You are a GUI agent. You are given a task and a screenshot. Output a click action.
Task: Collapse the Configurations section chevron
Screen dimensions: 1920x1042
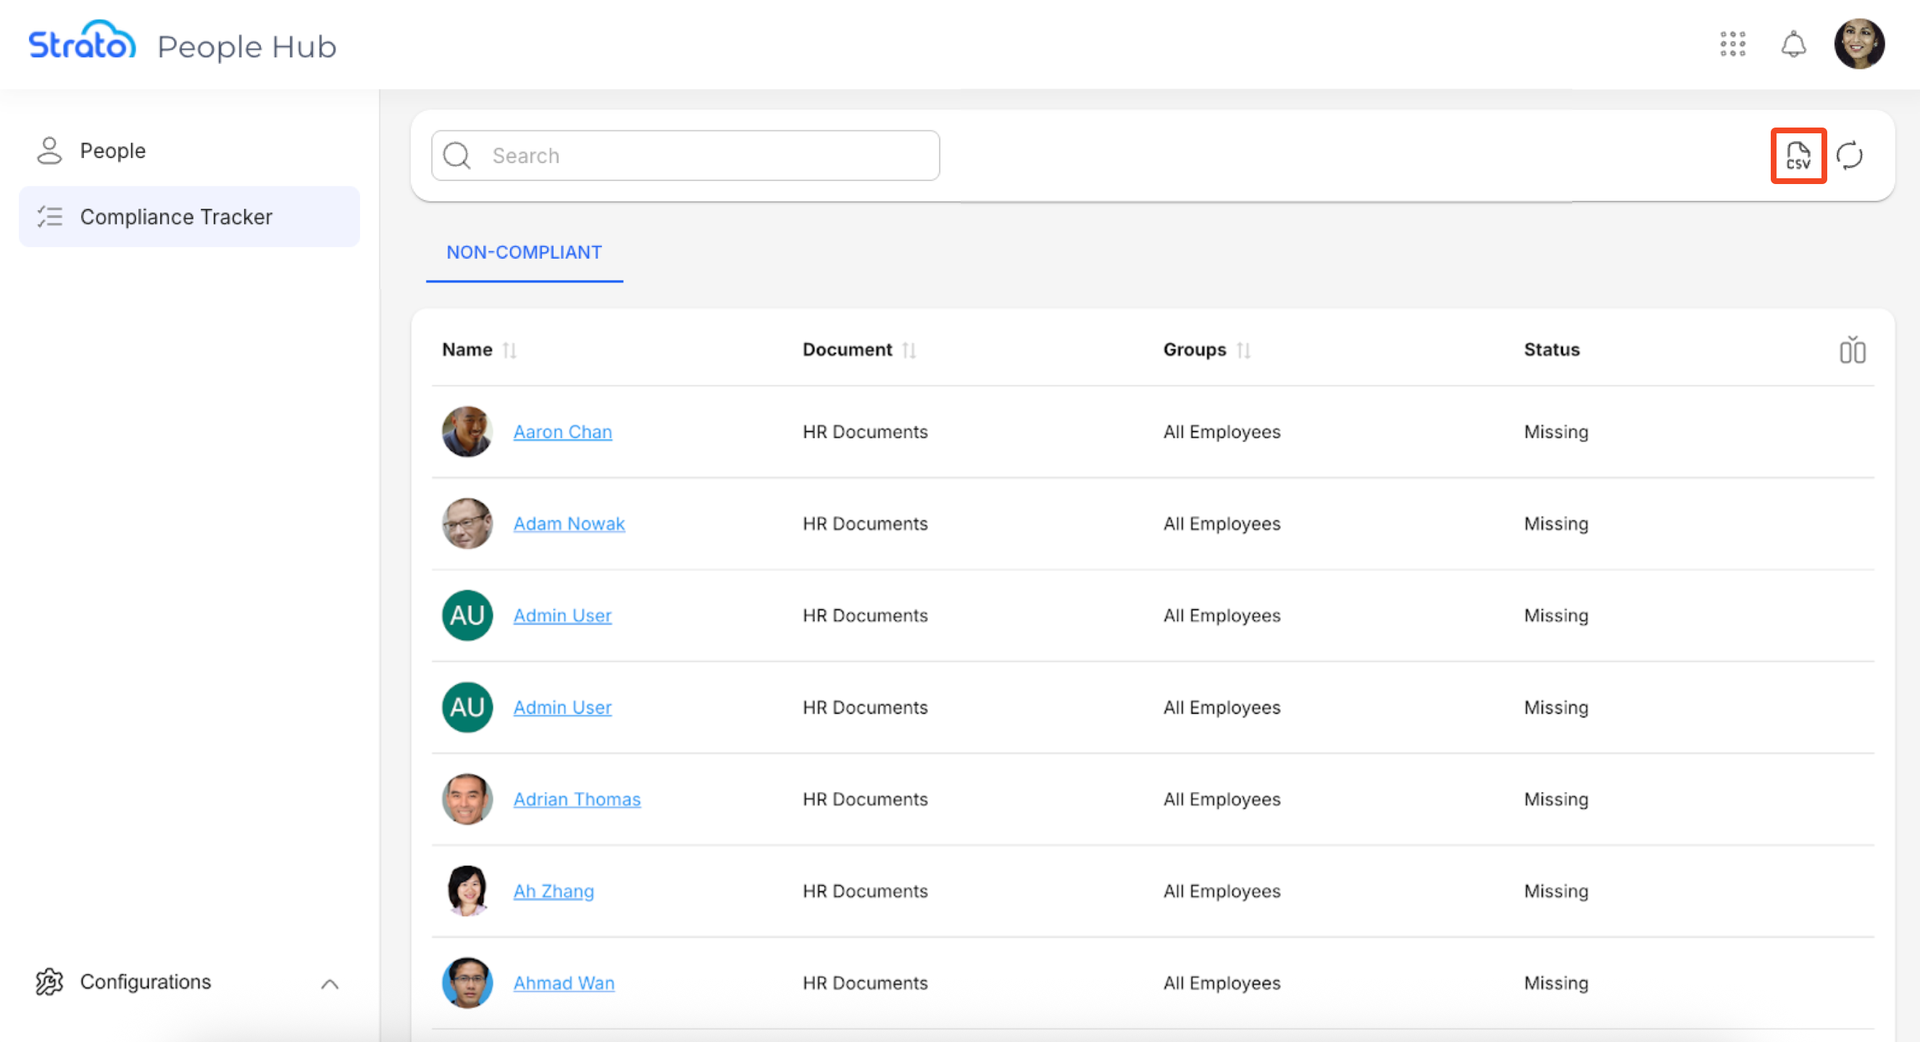(329, 984)
